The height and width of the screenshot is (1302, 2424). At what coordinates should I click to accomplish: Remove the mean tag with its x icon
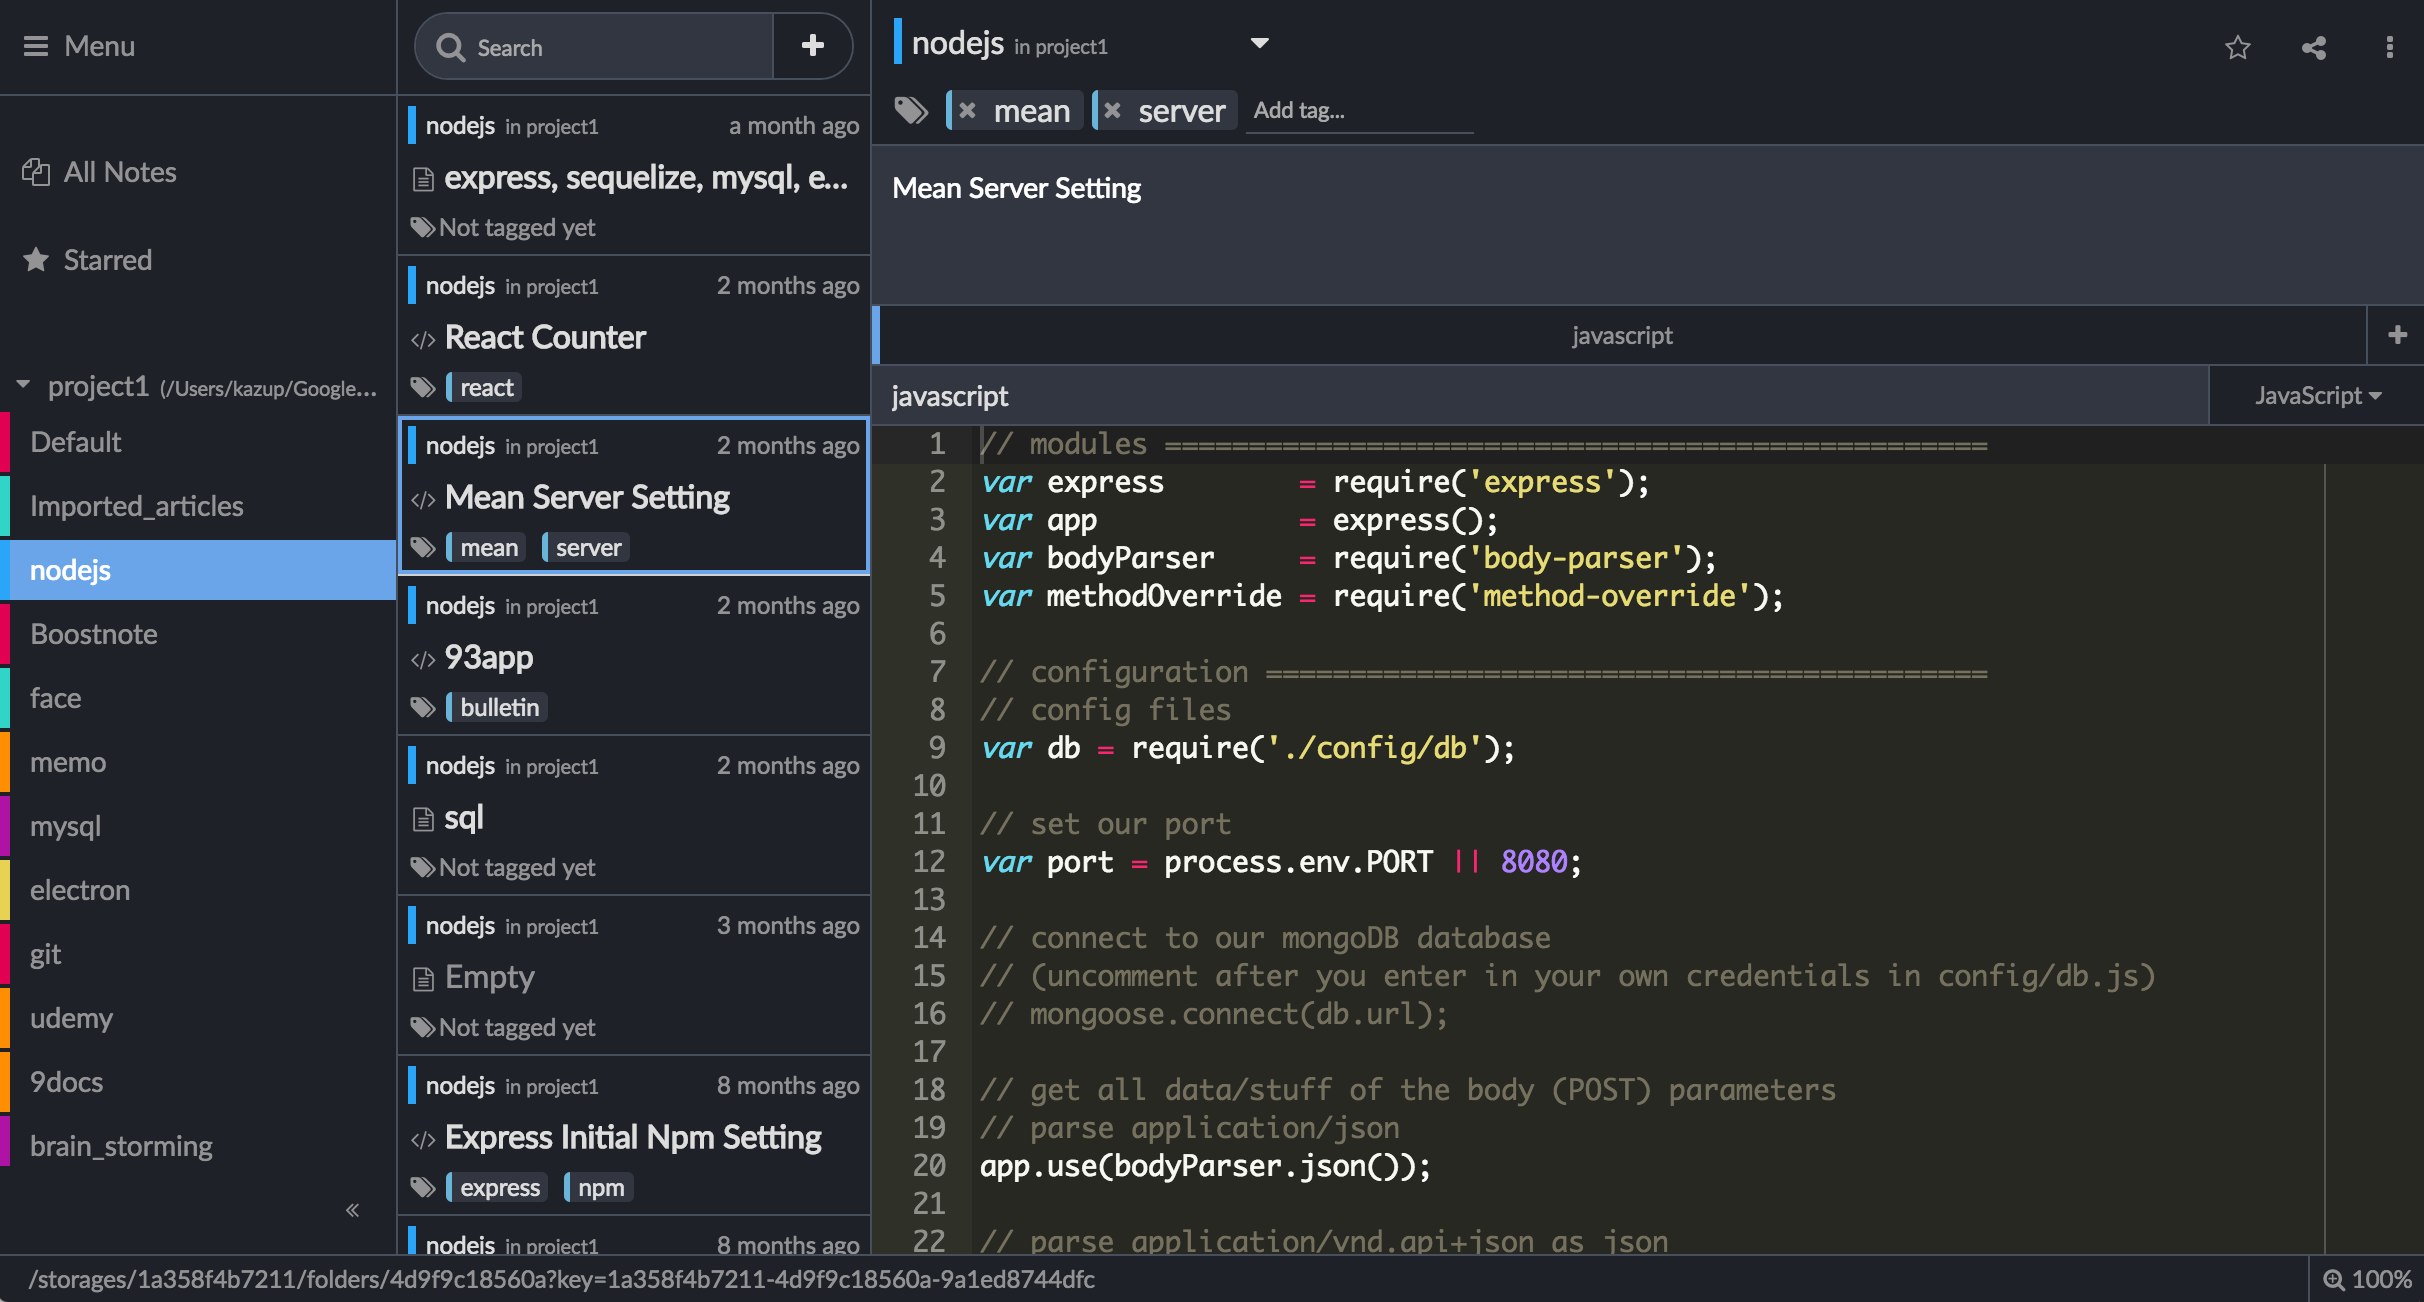tap(967, 111)
